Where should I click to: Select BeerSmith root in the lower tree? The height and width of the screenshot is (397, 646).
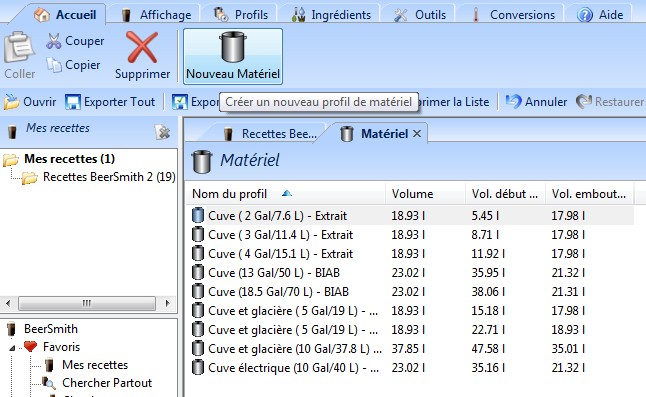pyautogui.click(x=43, y=329)
